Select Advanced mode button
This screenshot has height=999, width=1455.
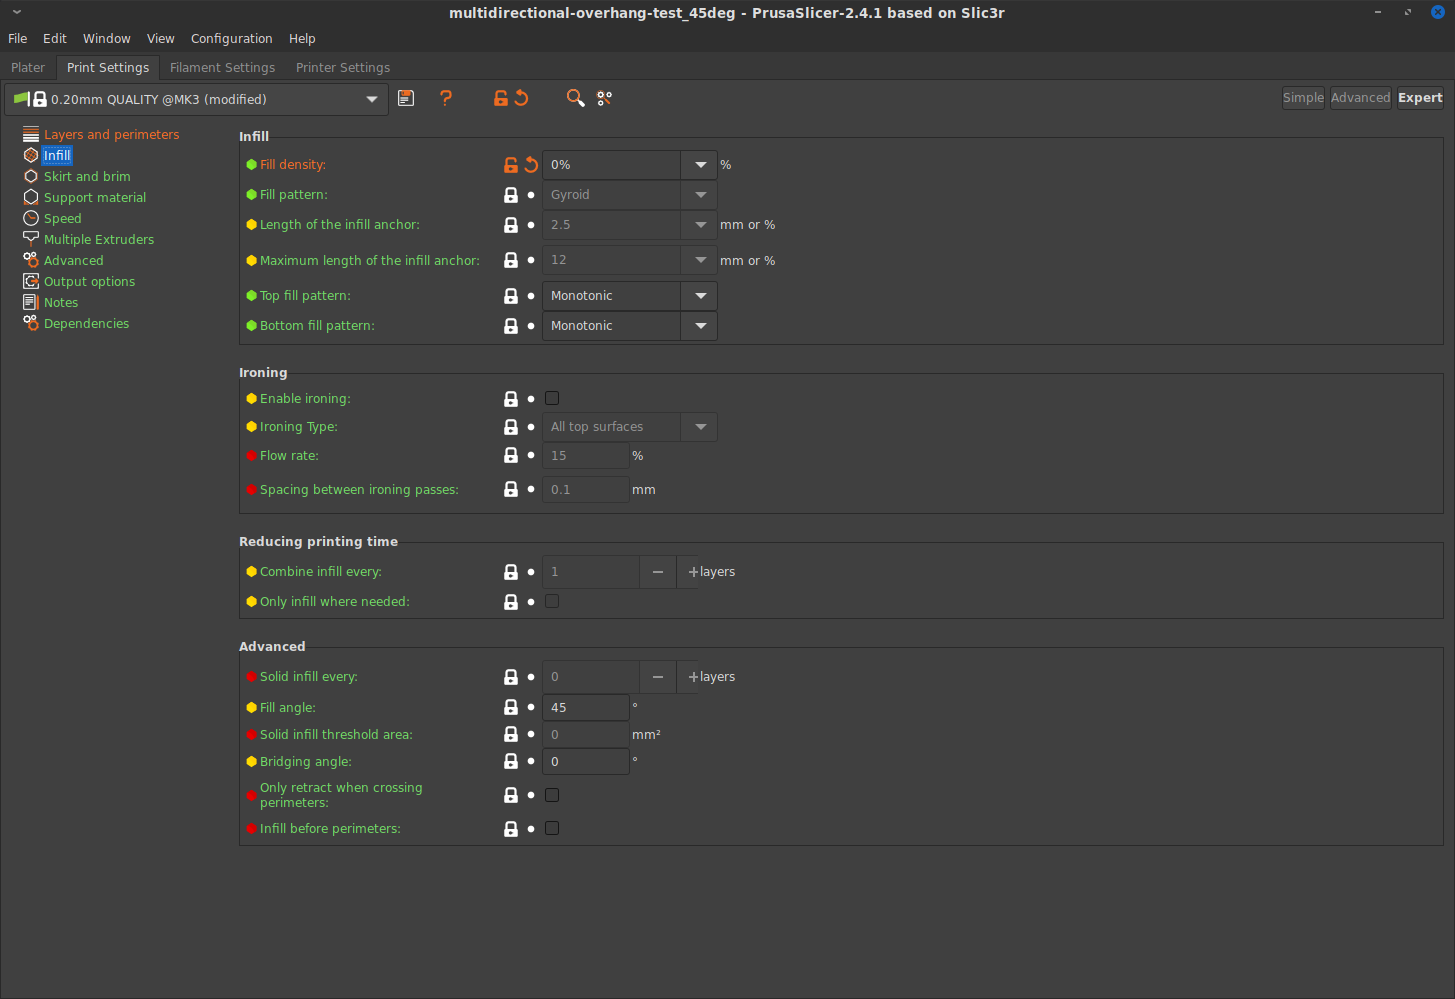(1360, 98)
